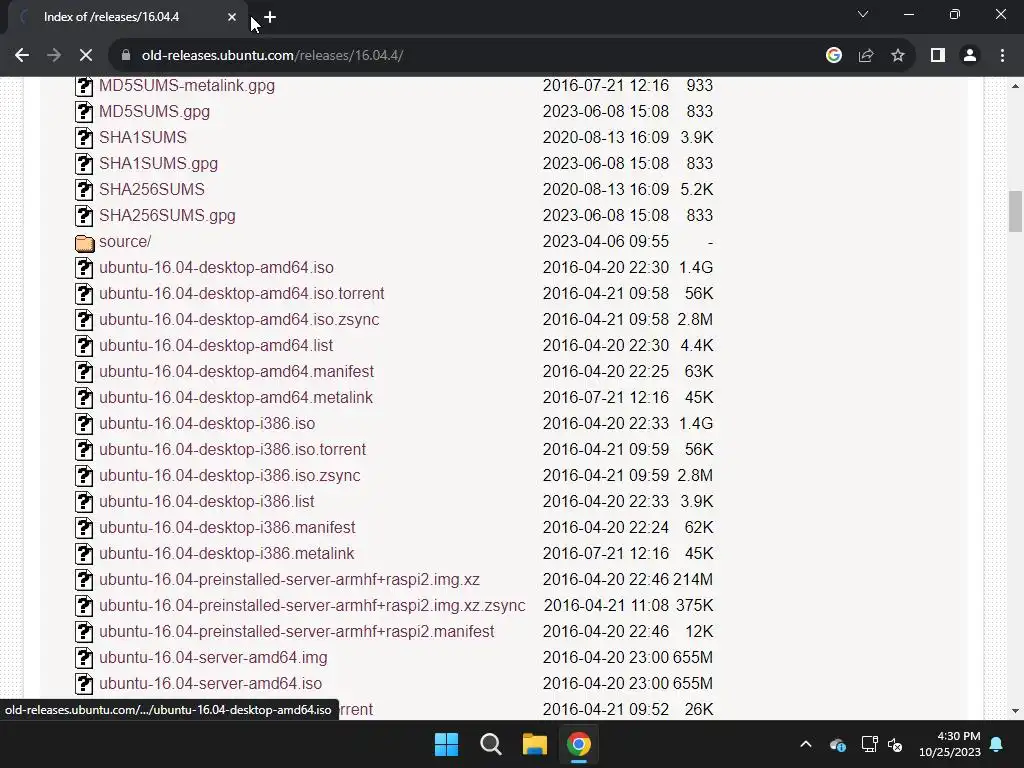Open ubuntu-16.04-desktop-i386.metalink link
The height and width of the screenshot is (768, 1024).
click(x=227, y=554)
